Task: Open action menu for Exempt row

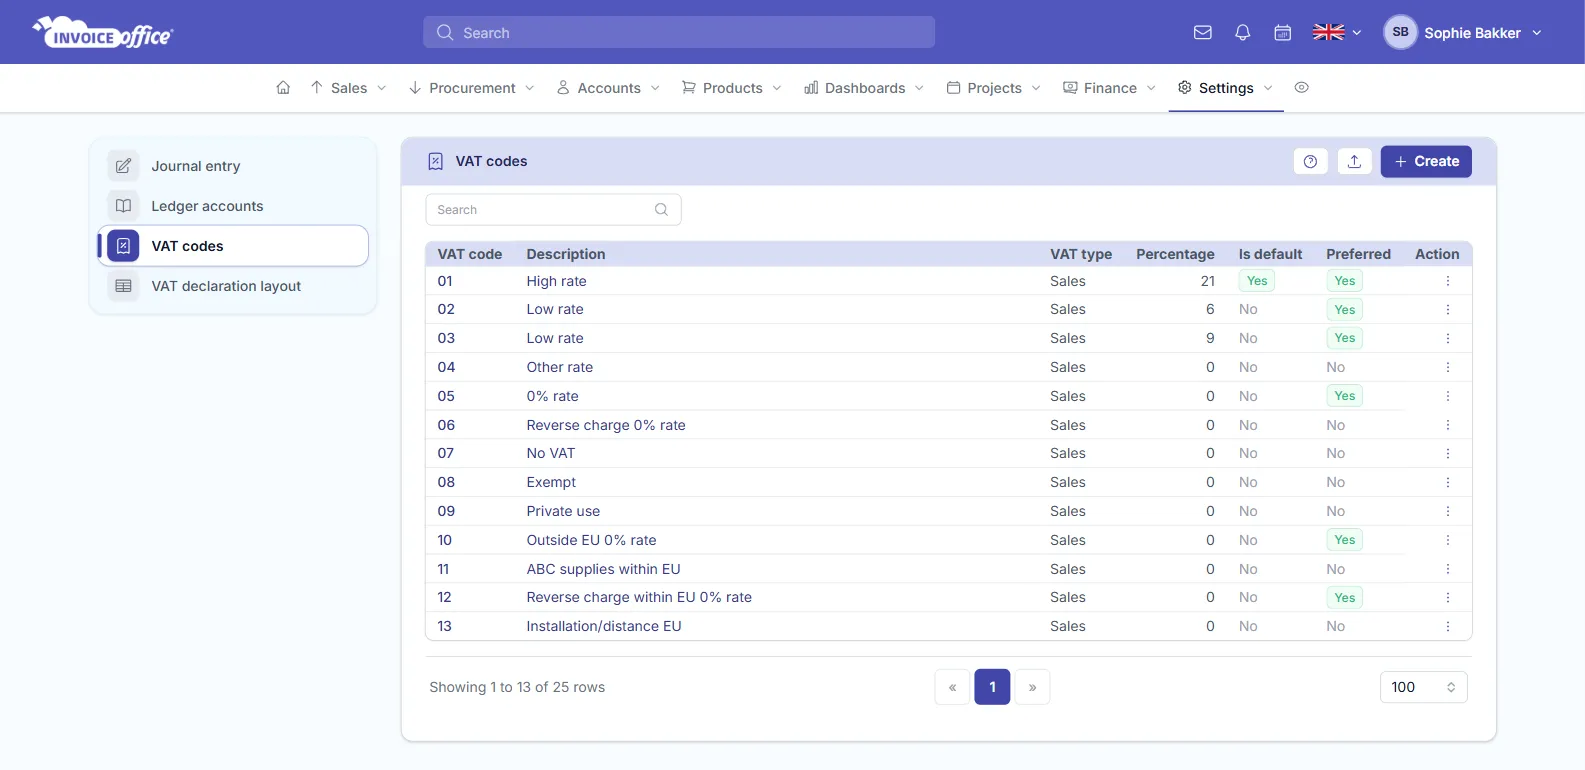Action: click(1447, 482)
